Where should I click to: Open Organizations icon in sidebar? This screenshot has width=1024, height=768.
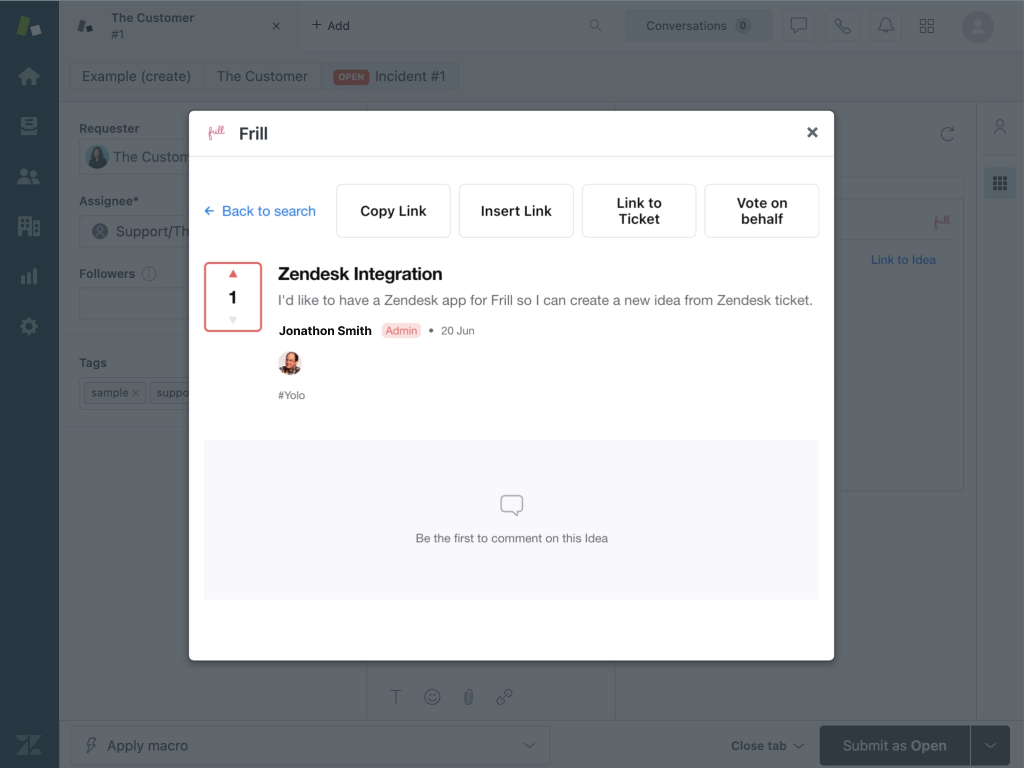(x=29, y=226)
